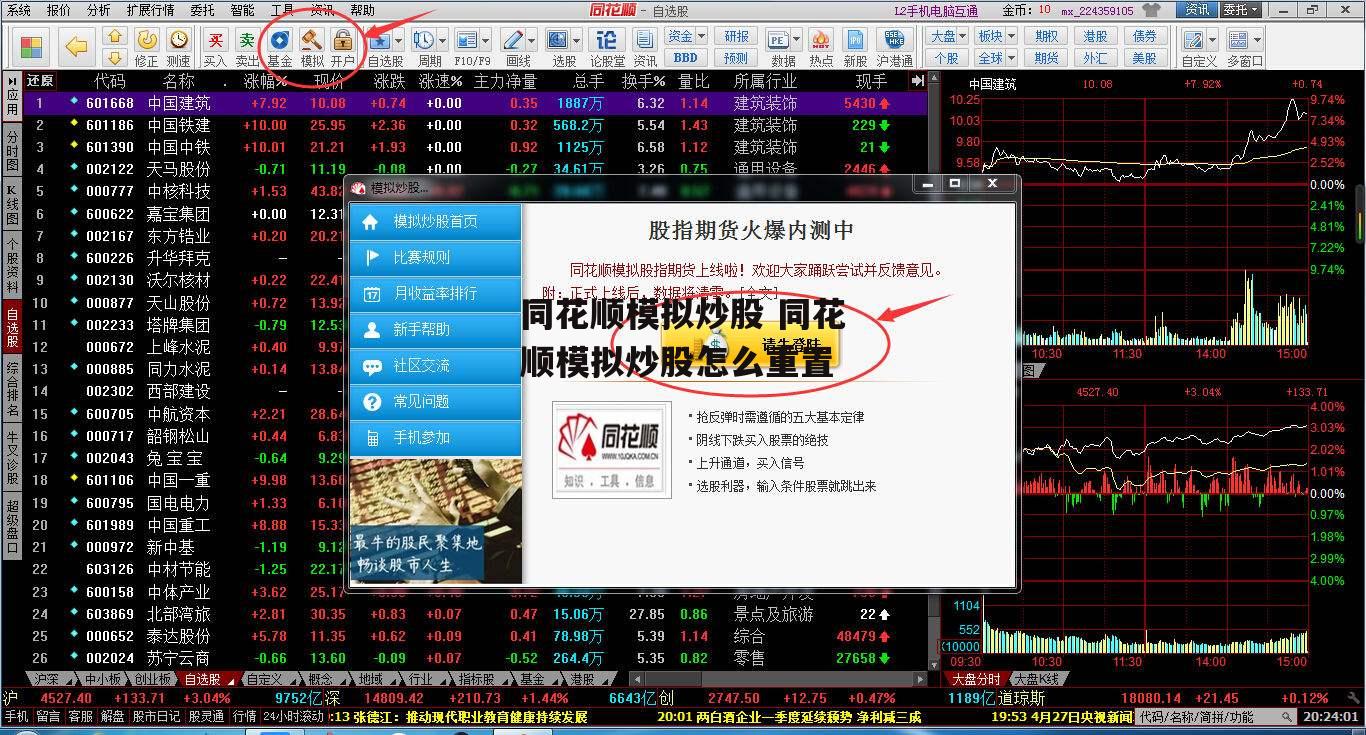Select the 画线 pencil drawing tool
The width and height of the screenshot is (1366, 735).
513,40
